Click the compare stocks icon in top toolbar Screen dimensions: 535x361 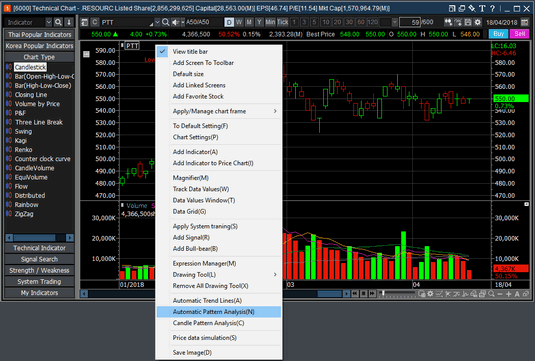coord(448,22)
